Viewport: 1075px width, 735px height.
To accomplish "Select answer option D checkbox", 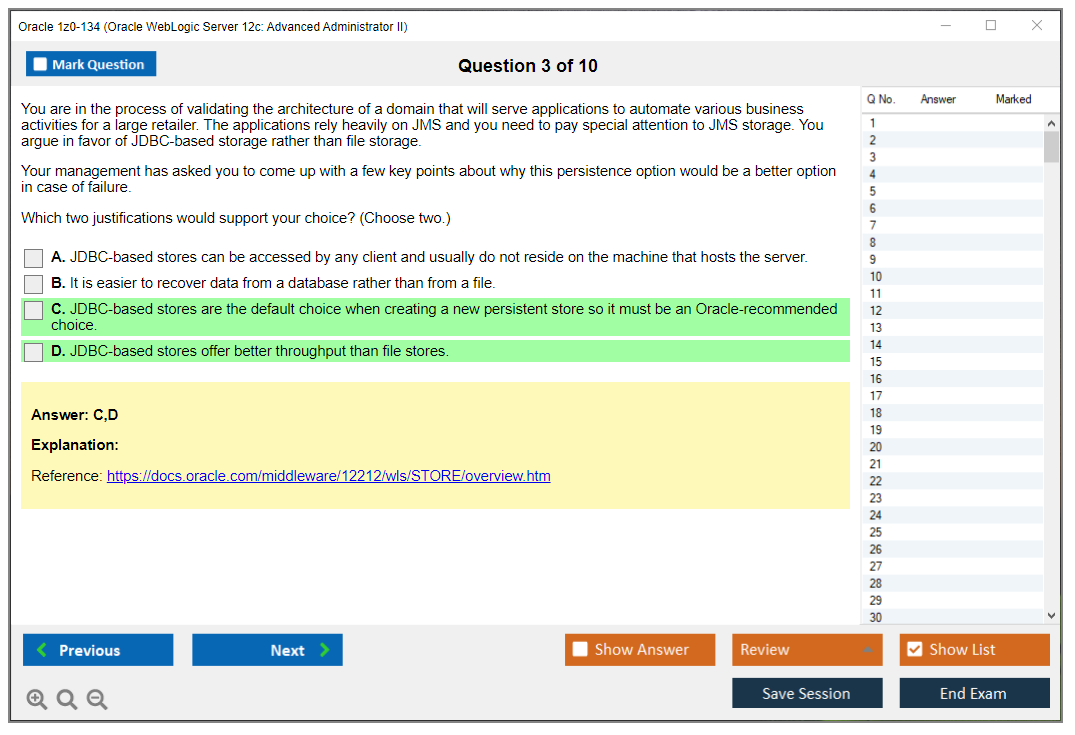I will coord(34,352).
